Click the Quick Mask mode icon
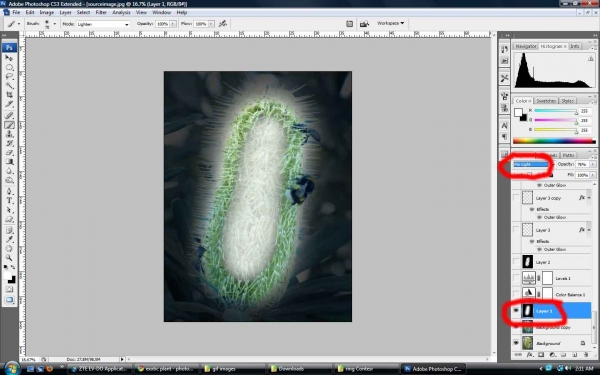 pyautogui.click(x=9, y=290)
